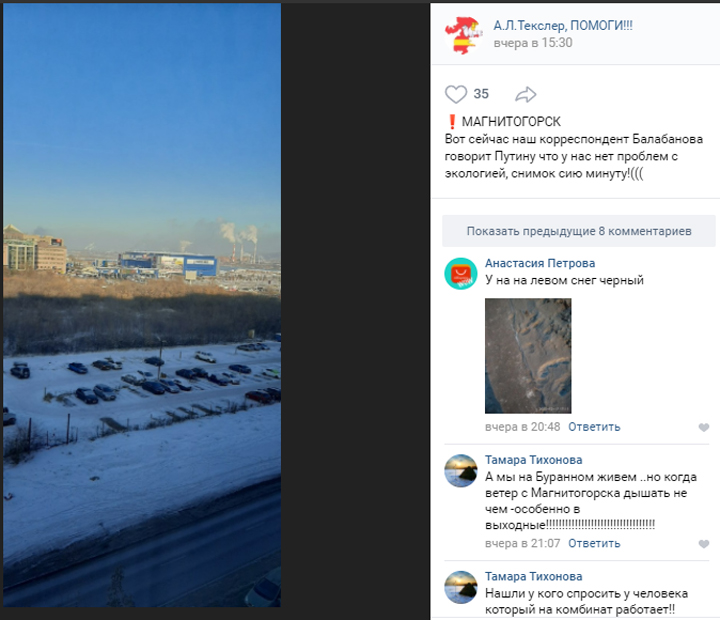Like Тамара Тихонова's 21:07 comment heart
This screenshot has width=720, height=620.
tap(703, 544)
